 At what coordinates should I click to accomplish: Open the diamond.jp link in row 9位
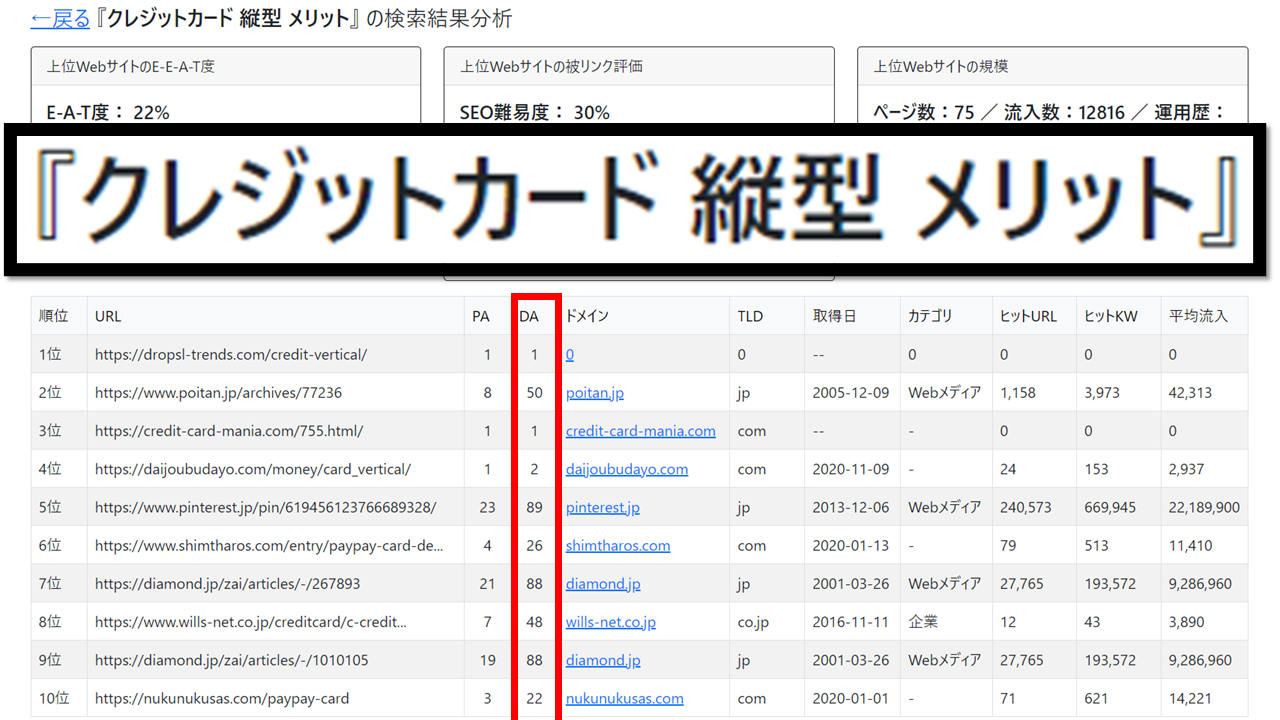(x=602, y=660)
